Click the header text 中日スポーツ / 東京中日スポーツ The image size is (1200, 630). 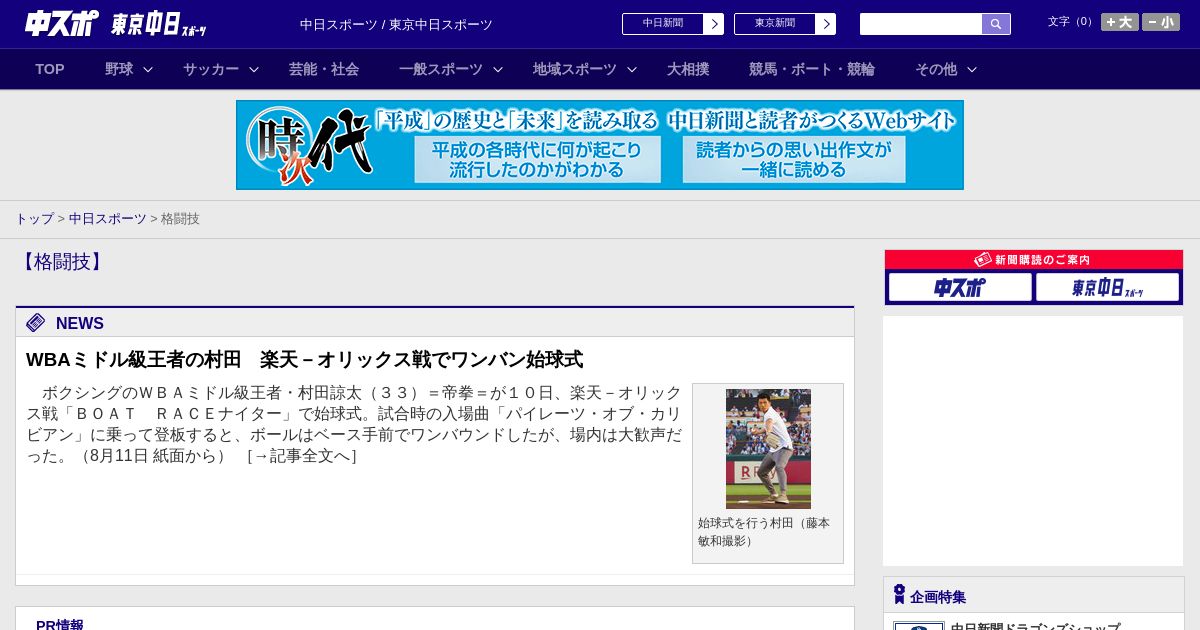396,25
